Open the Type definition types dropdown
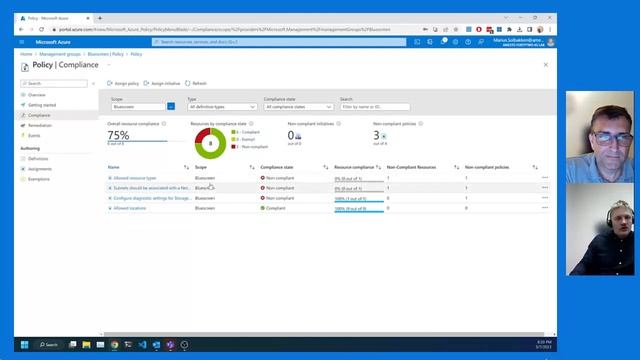The height and width of the screenshot is (360, 640). point(222,107)
